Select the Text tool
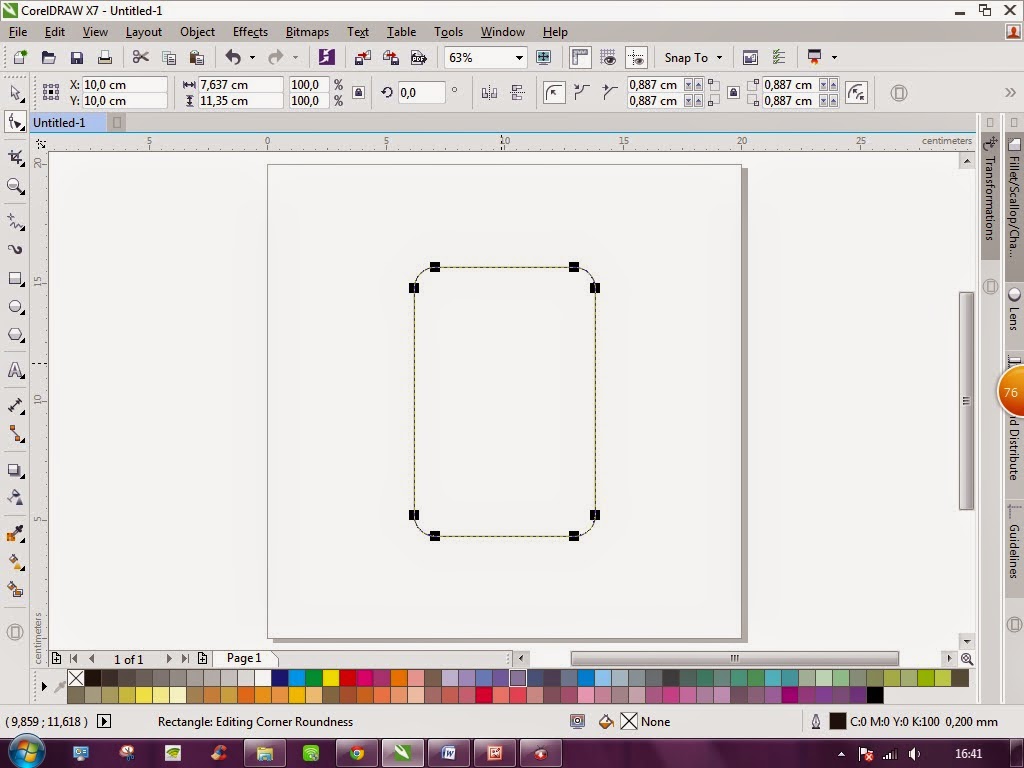This screenshot has height=768, width=1024. pyautogui.click(x=16, y=370)
